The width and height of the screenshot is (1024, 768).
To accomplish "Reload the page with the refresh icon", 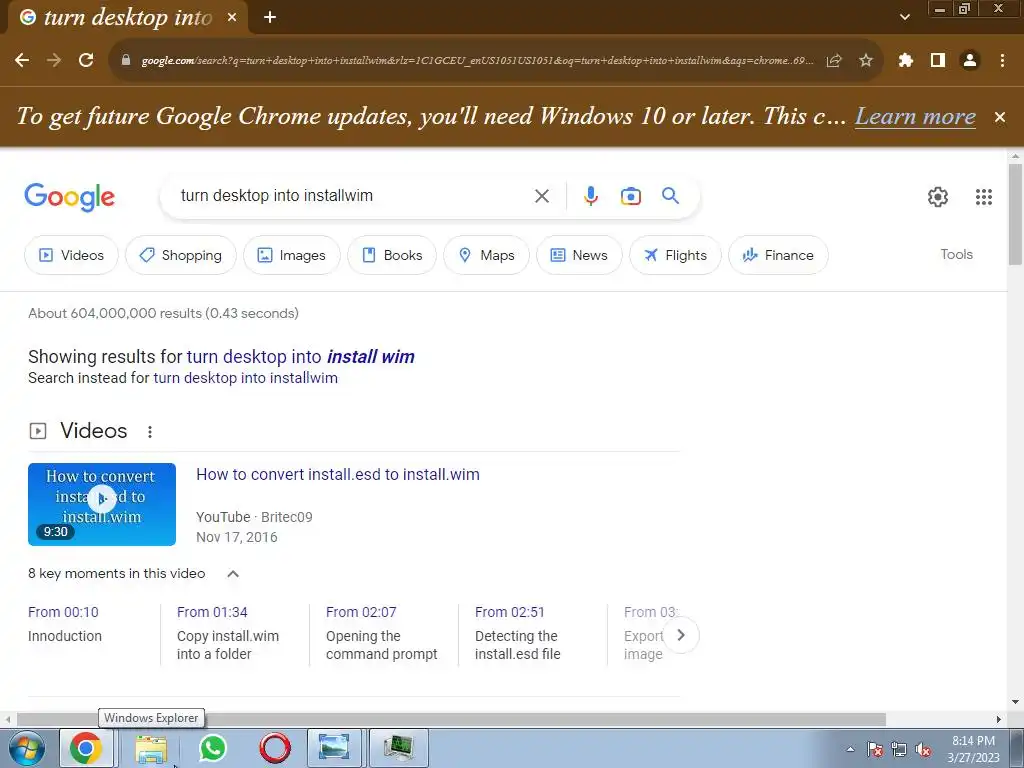I will (x=86, y=60).
